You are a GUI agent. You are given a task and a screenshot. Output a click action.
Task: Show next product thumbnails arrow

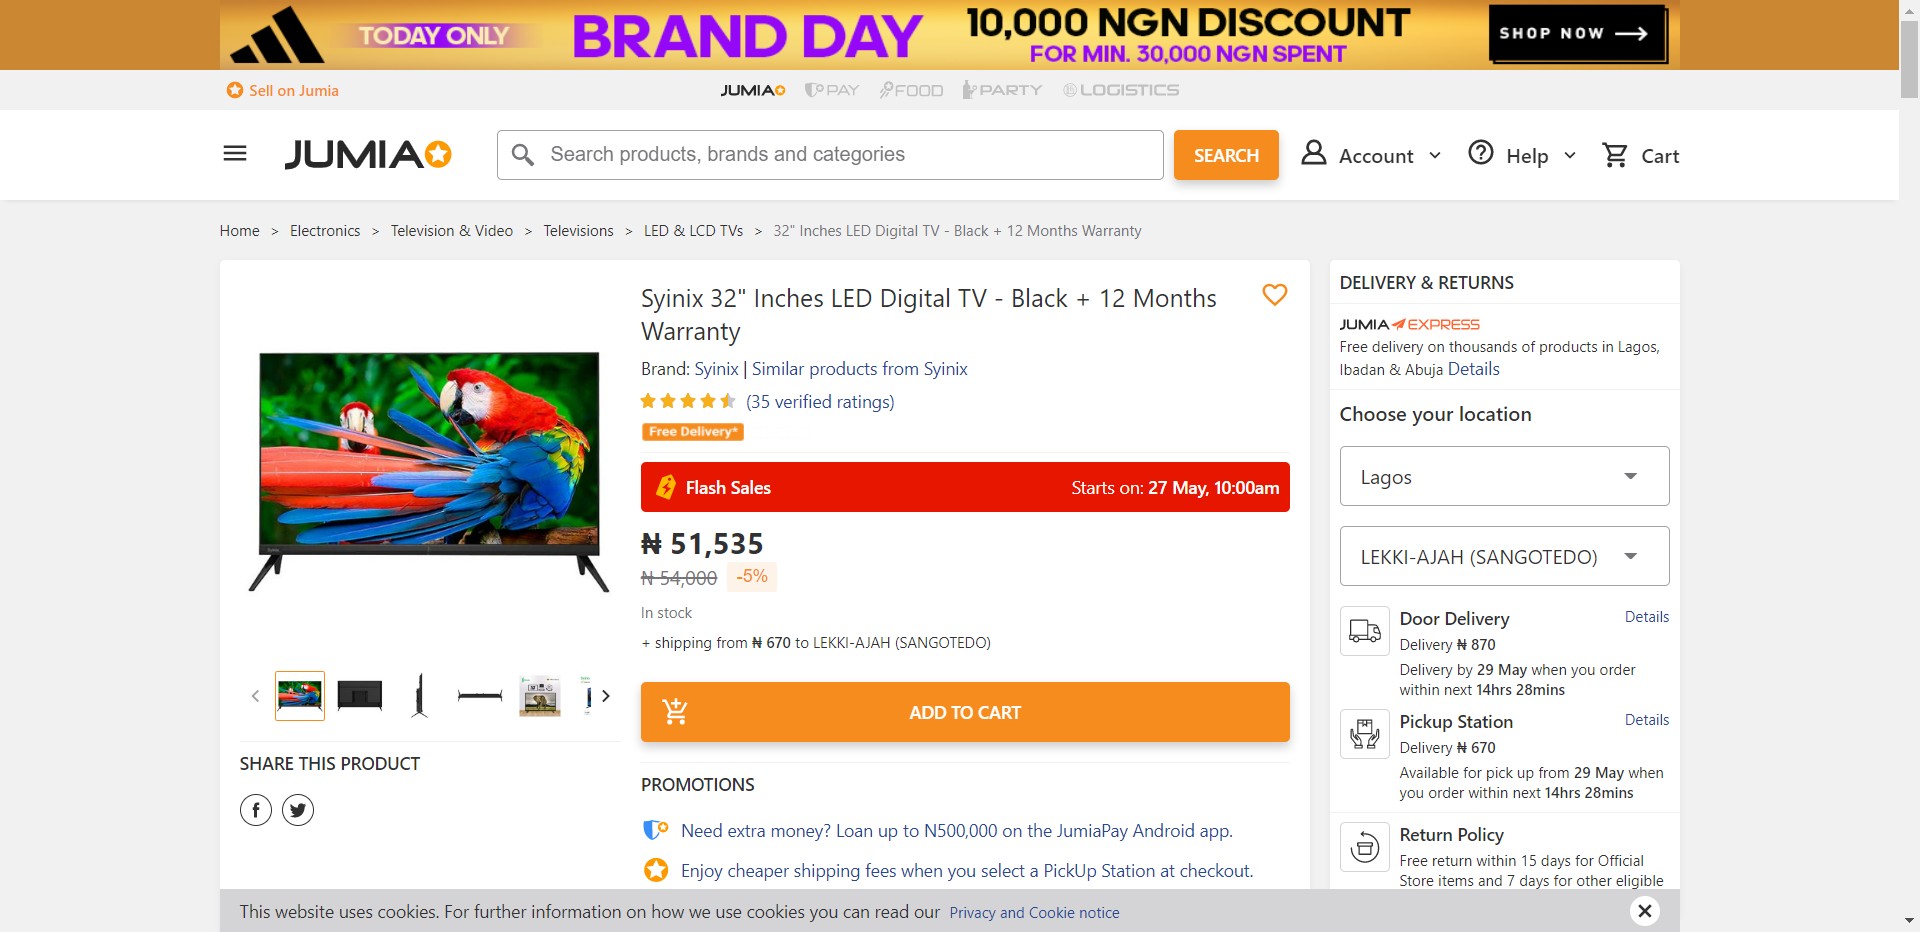point(606,696)
